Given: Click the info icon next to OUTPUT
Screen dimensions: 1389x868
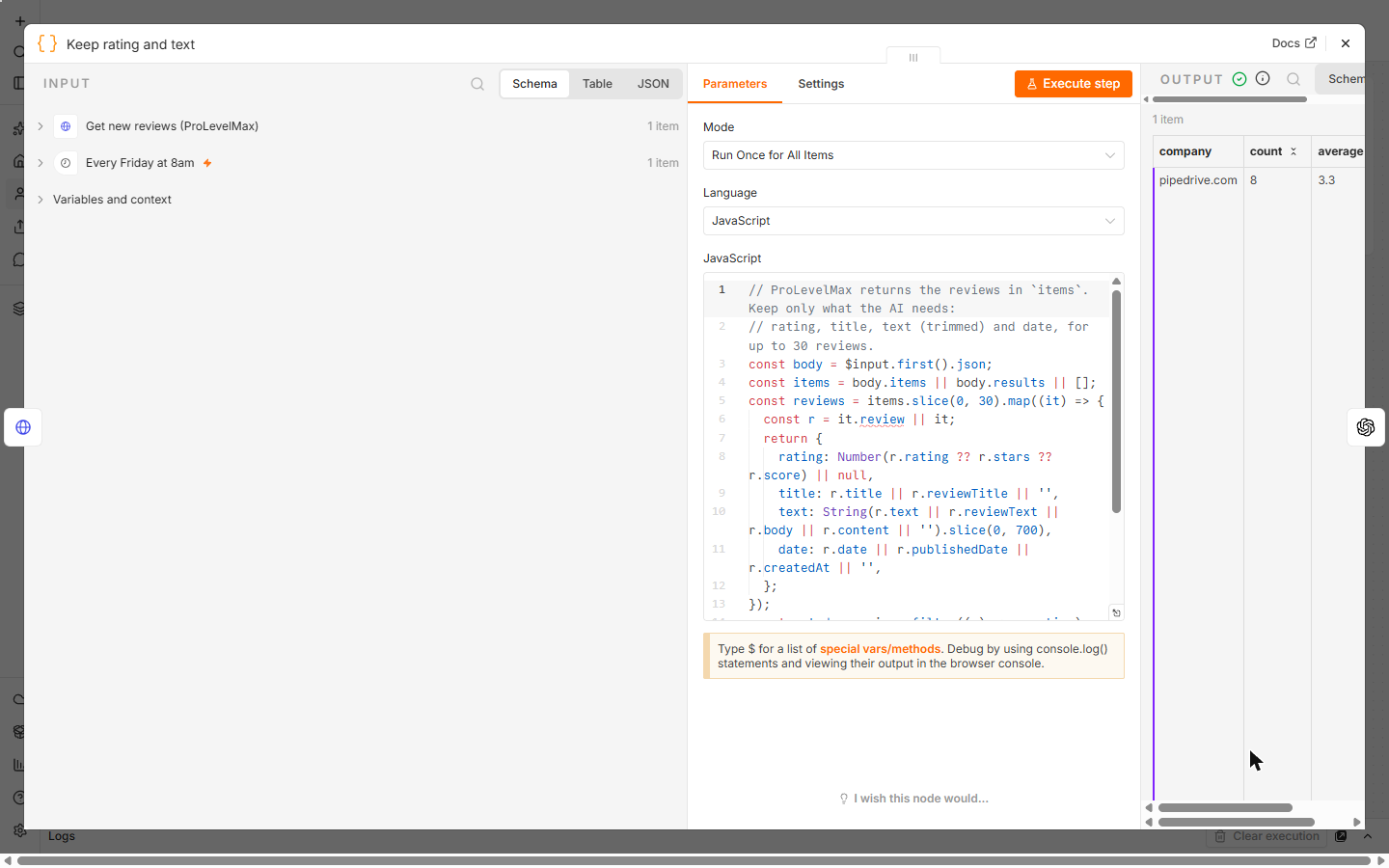Looking at the screenshot, I should 1263,78.
